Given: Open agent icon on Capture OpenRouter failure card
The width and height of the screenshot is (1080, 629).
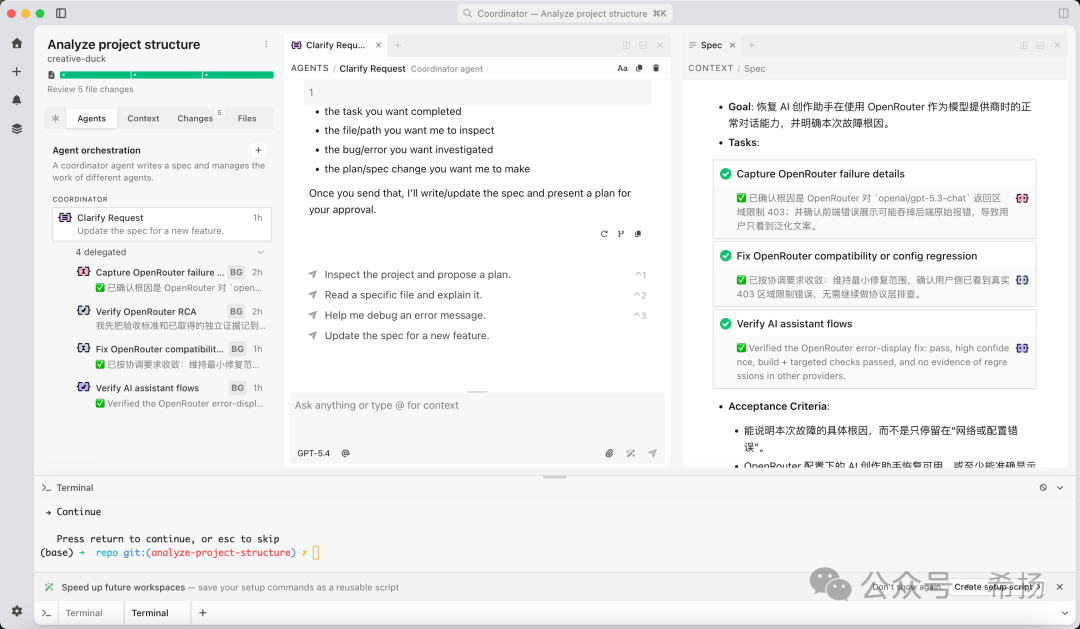Looking at the screenshot, I should tap(1022, 198).
